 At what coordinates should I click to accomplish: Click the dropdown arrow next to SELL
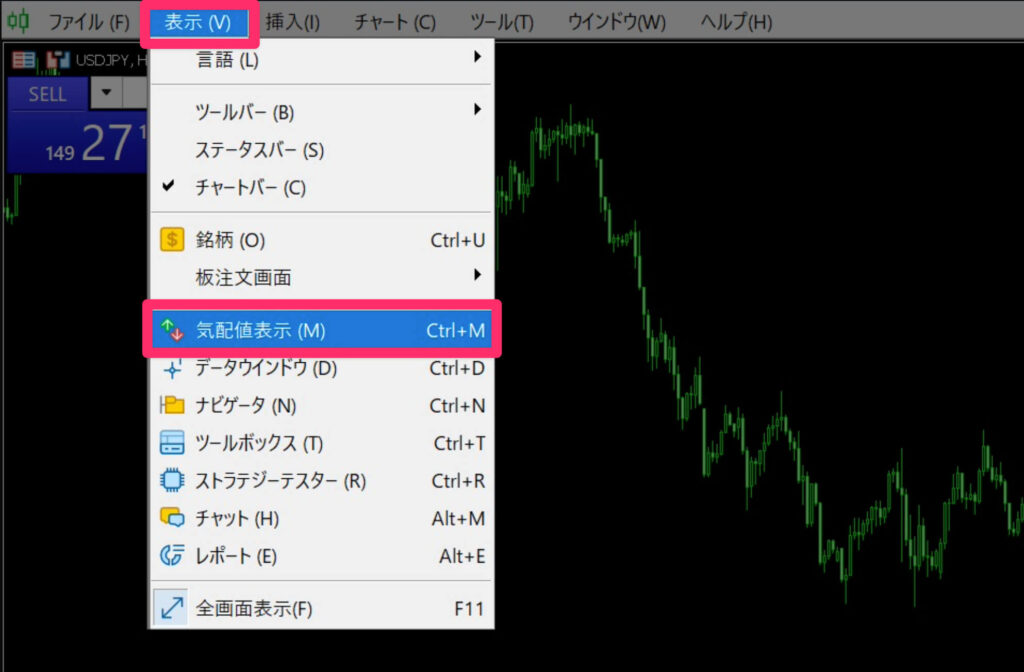point(106,93)
